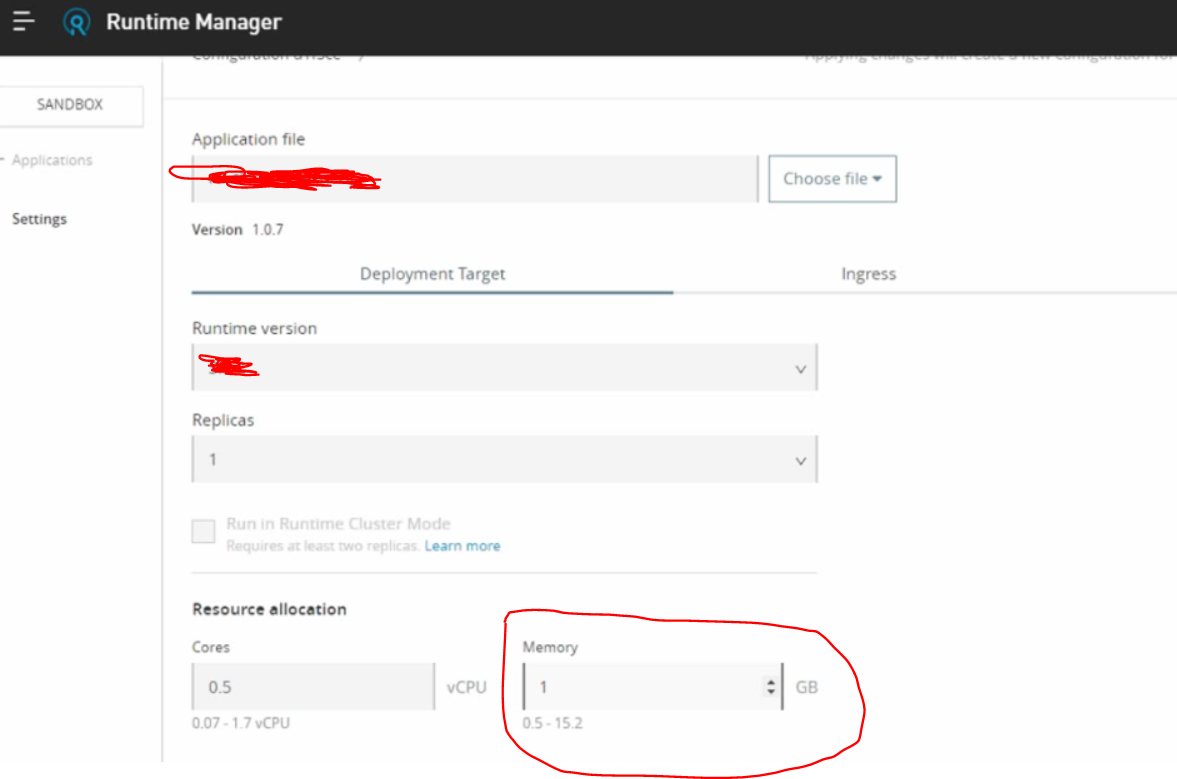Select the Deployment Target tab
The image size is (1177, 779).
pyautogui.click(x=432, y=273)
